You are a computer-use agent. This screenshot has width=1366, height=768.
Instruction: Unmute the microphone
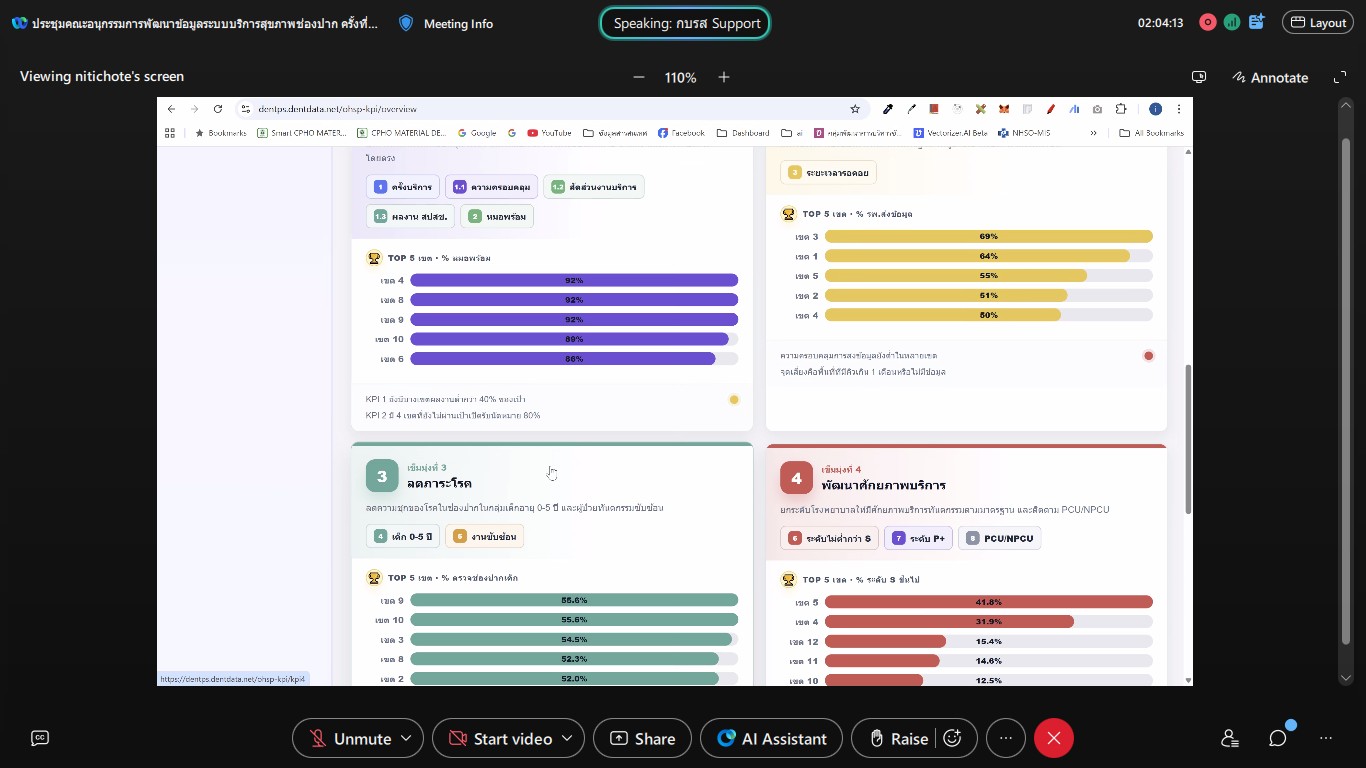pos(350,739)
